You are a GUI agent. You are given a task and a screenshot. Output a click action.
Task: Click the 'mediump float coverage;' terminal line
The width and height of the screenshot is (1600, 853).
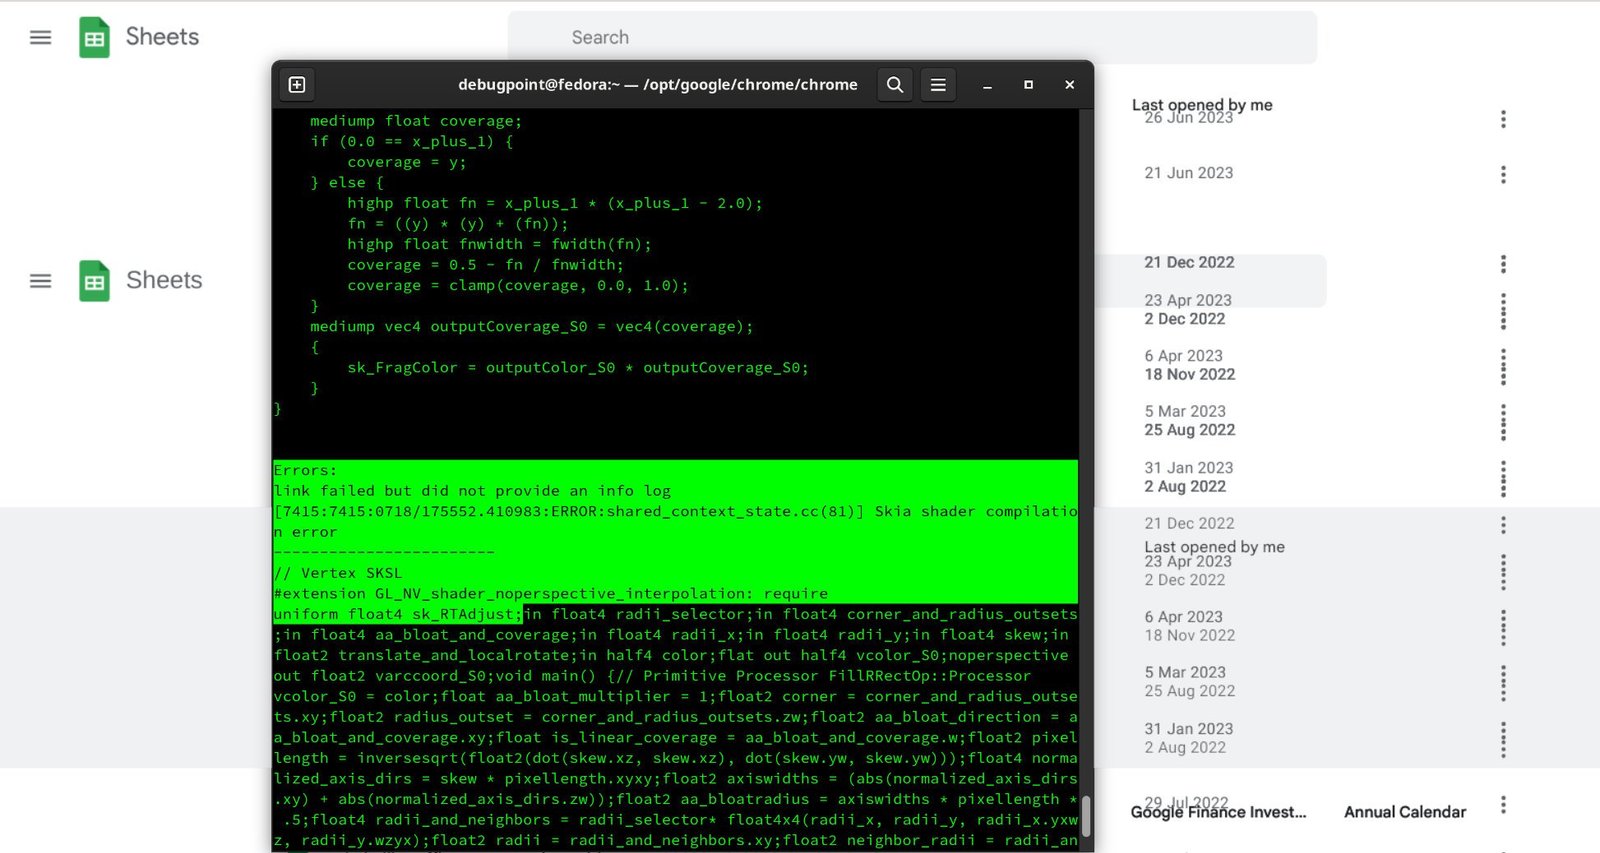coord(416,121)
